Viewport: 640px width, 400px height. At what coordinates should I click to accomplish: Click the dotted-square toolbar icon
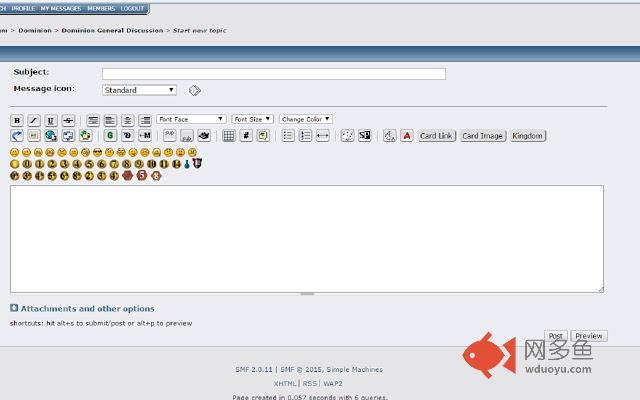point(347,136)
